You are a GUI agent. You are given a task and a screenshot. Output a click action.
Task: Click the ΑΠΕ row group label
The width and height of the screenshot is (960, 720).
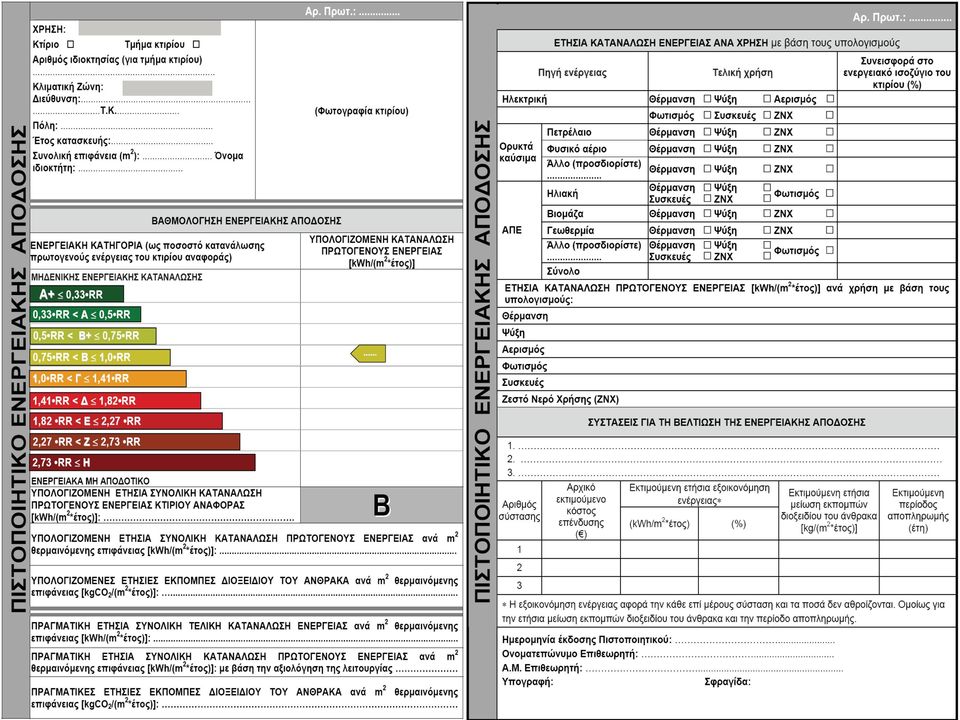511,230
